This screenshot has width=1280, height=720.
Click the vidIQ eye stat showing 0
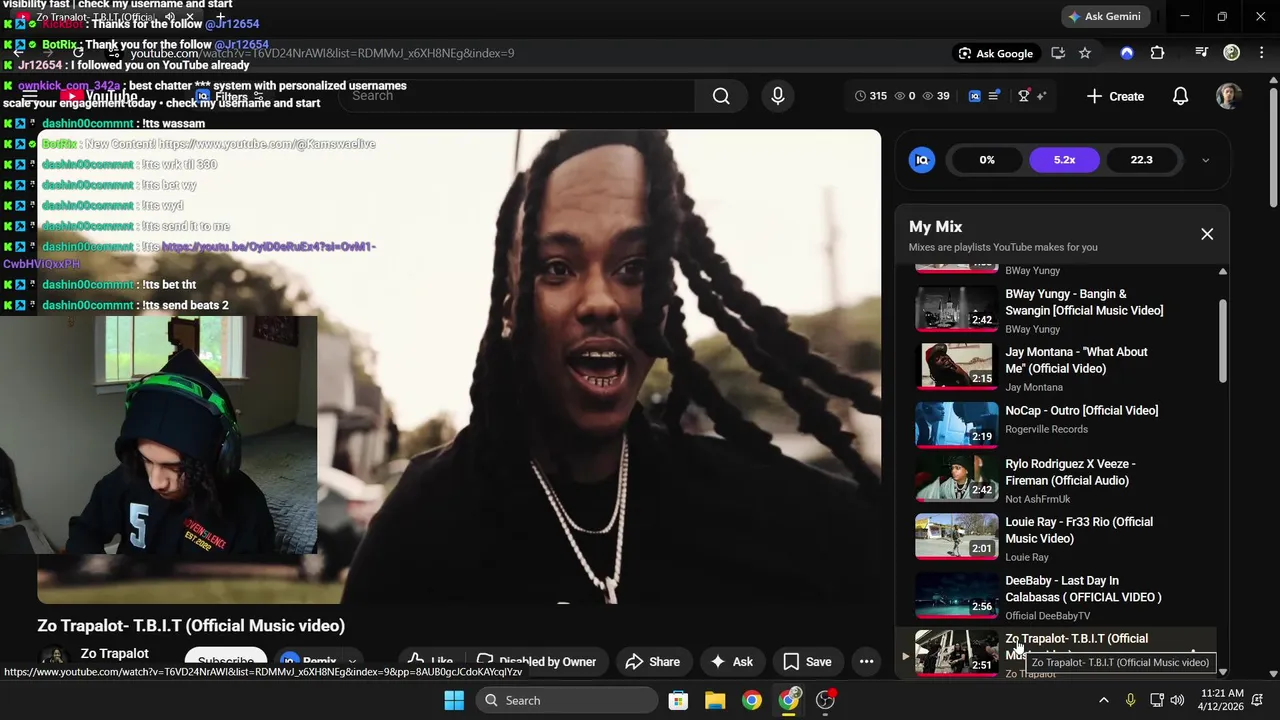905,96
